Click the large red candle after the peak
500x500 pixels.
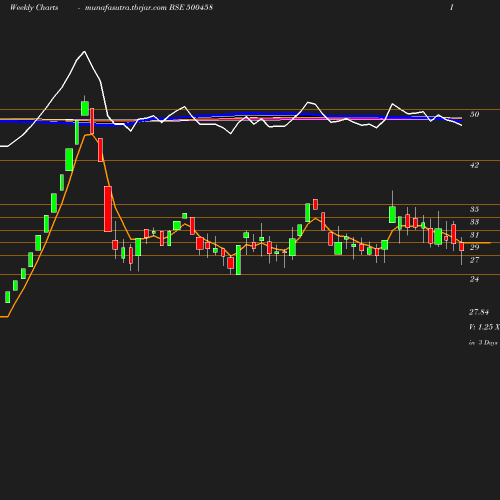[108, 209]
